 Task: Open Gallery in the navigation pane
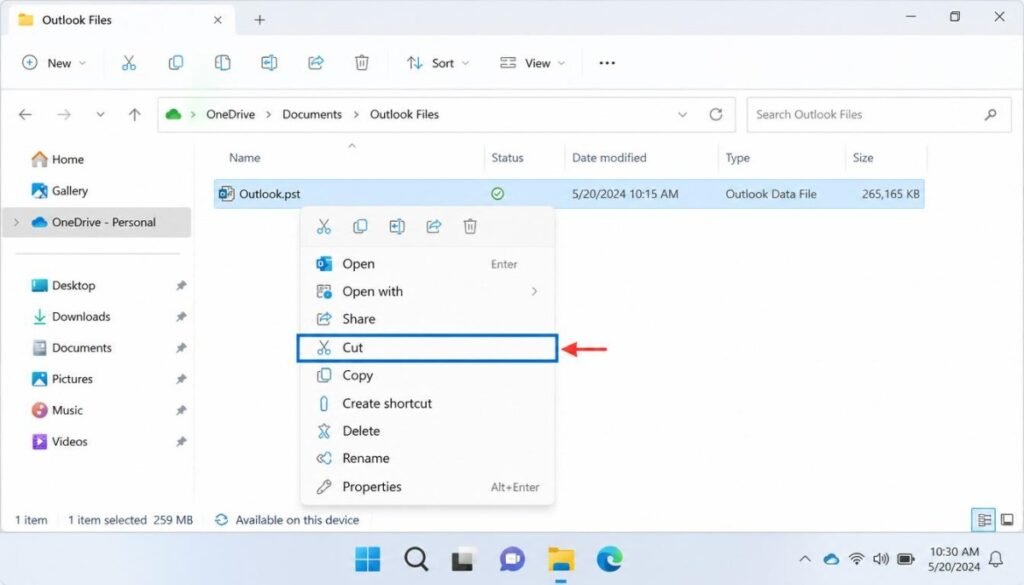[60, 190]
